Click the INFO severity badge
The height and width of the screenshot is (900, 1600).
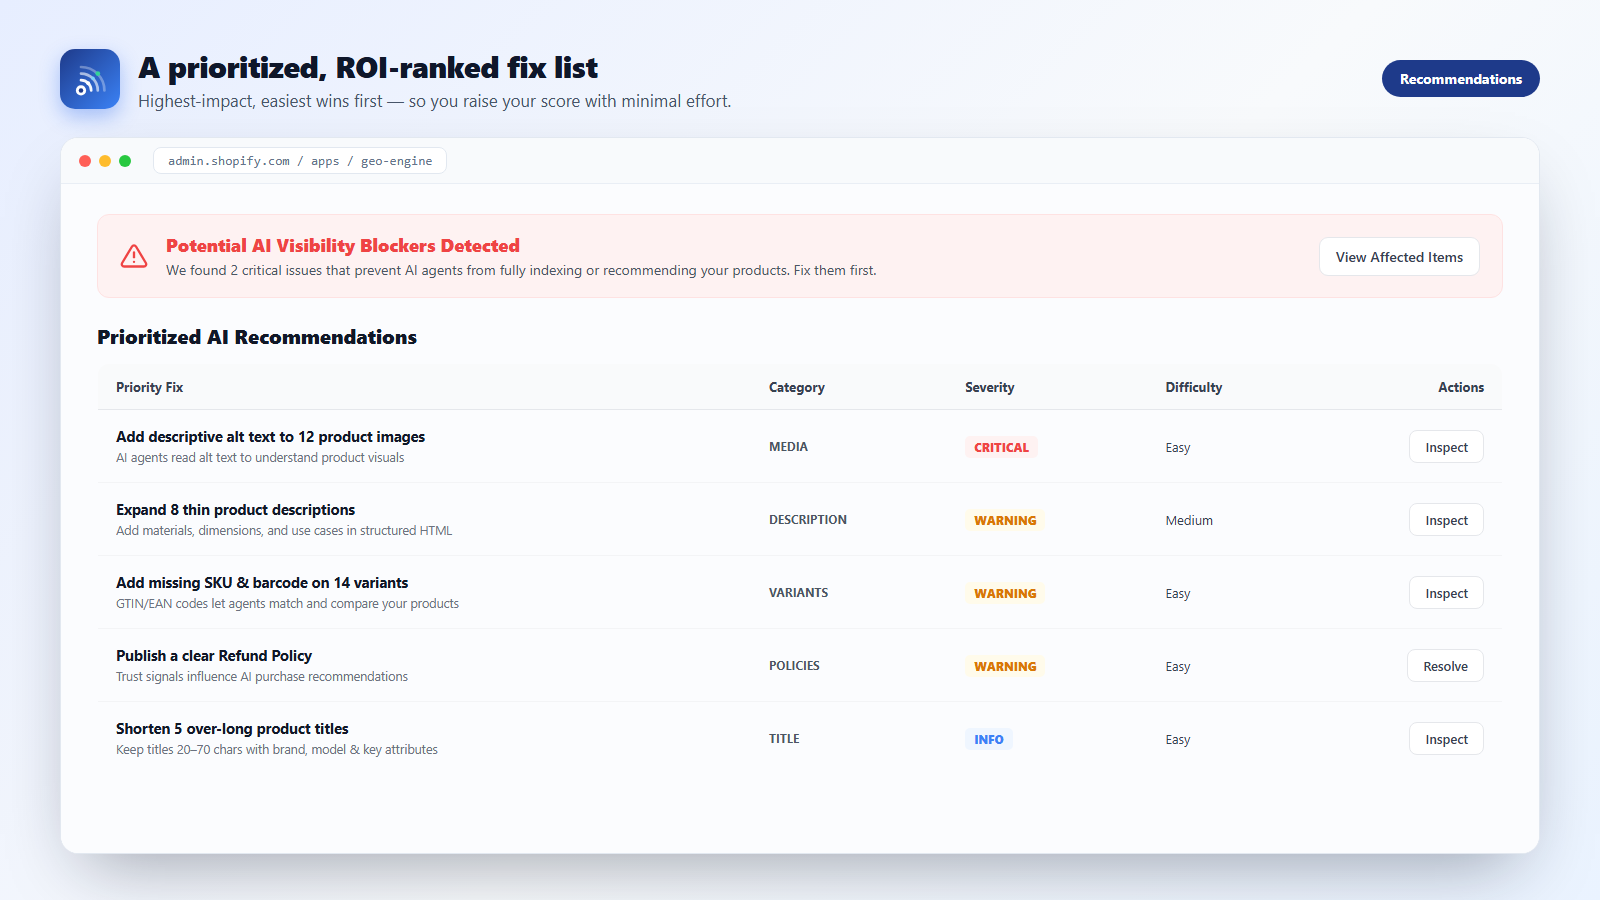click(x=989, y=739)
